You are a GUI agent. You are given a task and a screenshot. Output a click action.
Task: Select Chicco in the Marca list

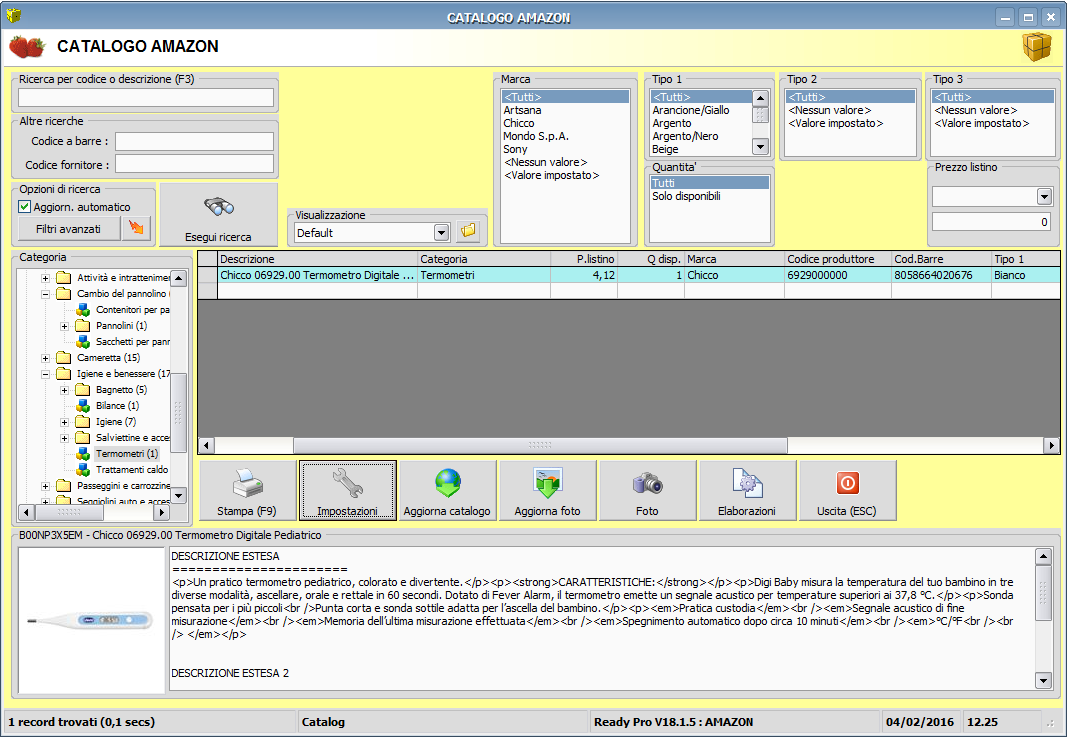[519, 123]
